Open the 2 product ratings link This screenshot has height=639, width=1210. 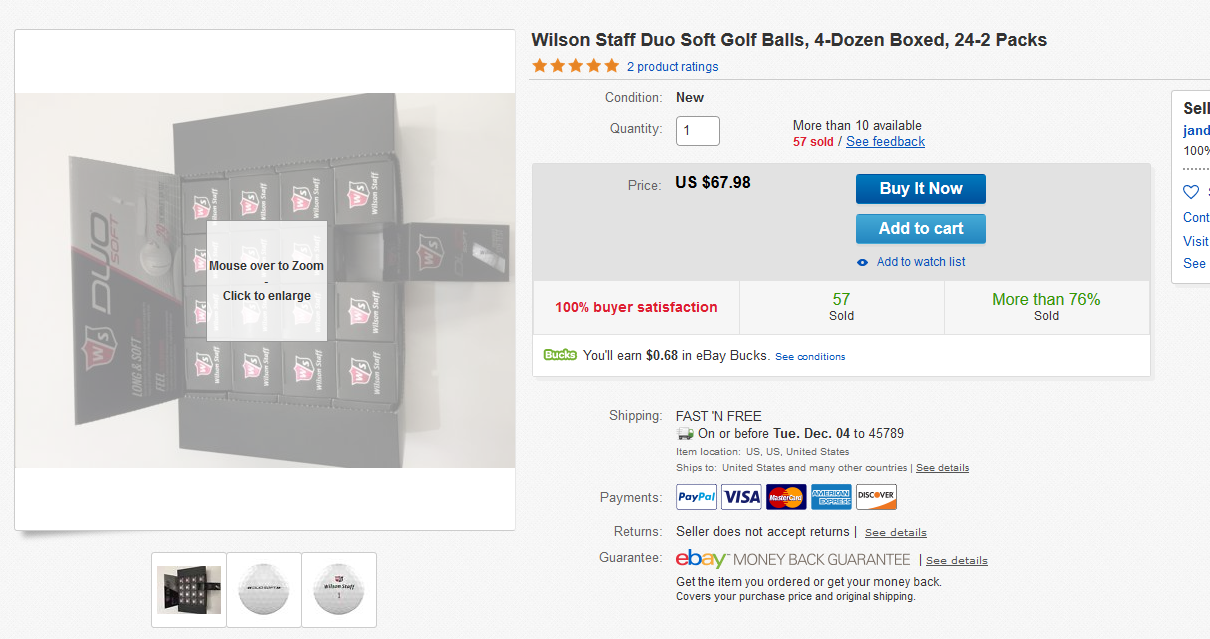tap(672, 67)
